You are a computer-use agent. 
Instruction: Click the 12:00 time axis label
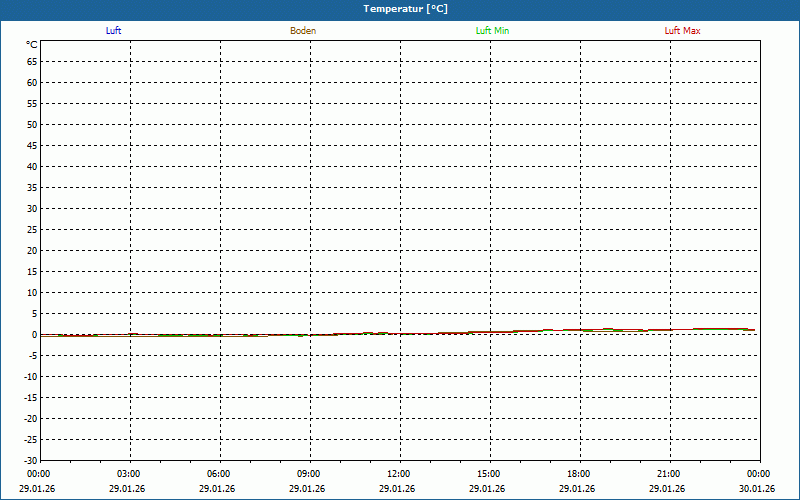[x=398, y=474]
